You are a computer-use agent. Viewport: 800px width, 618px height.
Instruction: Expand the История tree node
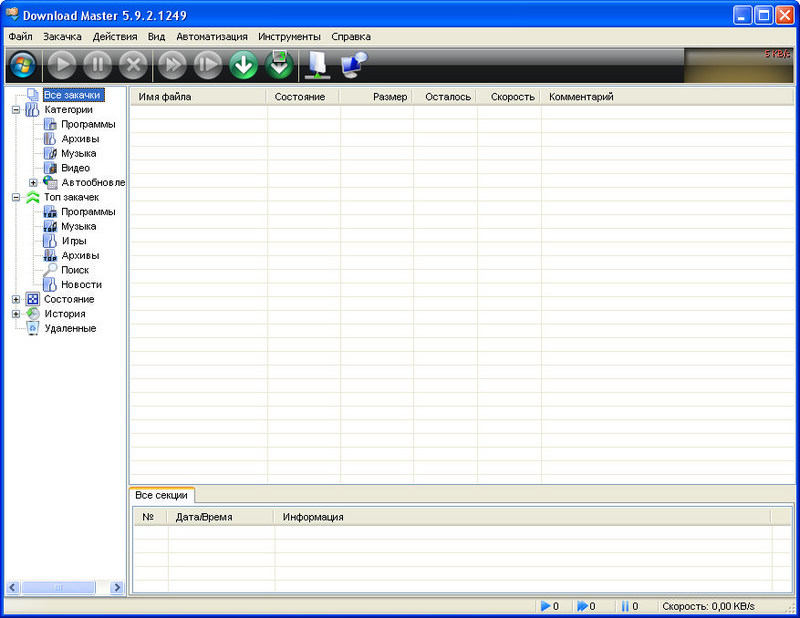[x=16, y=314]
